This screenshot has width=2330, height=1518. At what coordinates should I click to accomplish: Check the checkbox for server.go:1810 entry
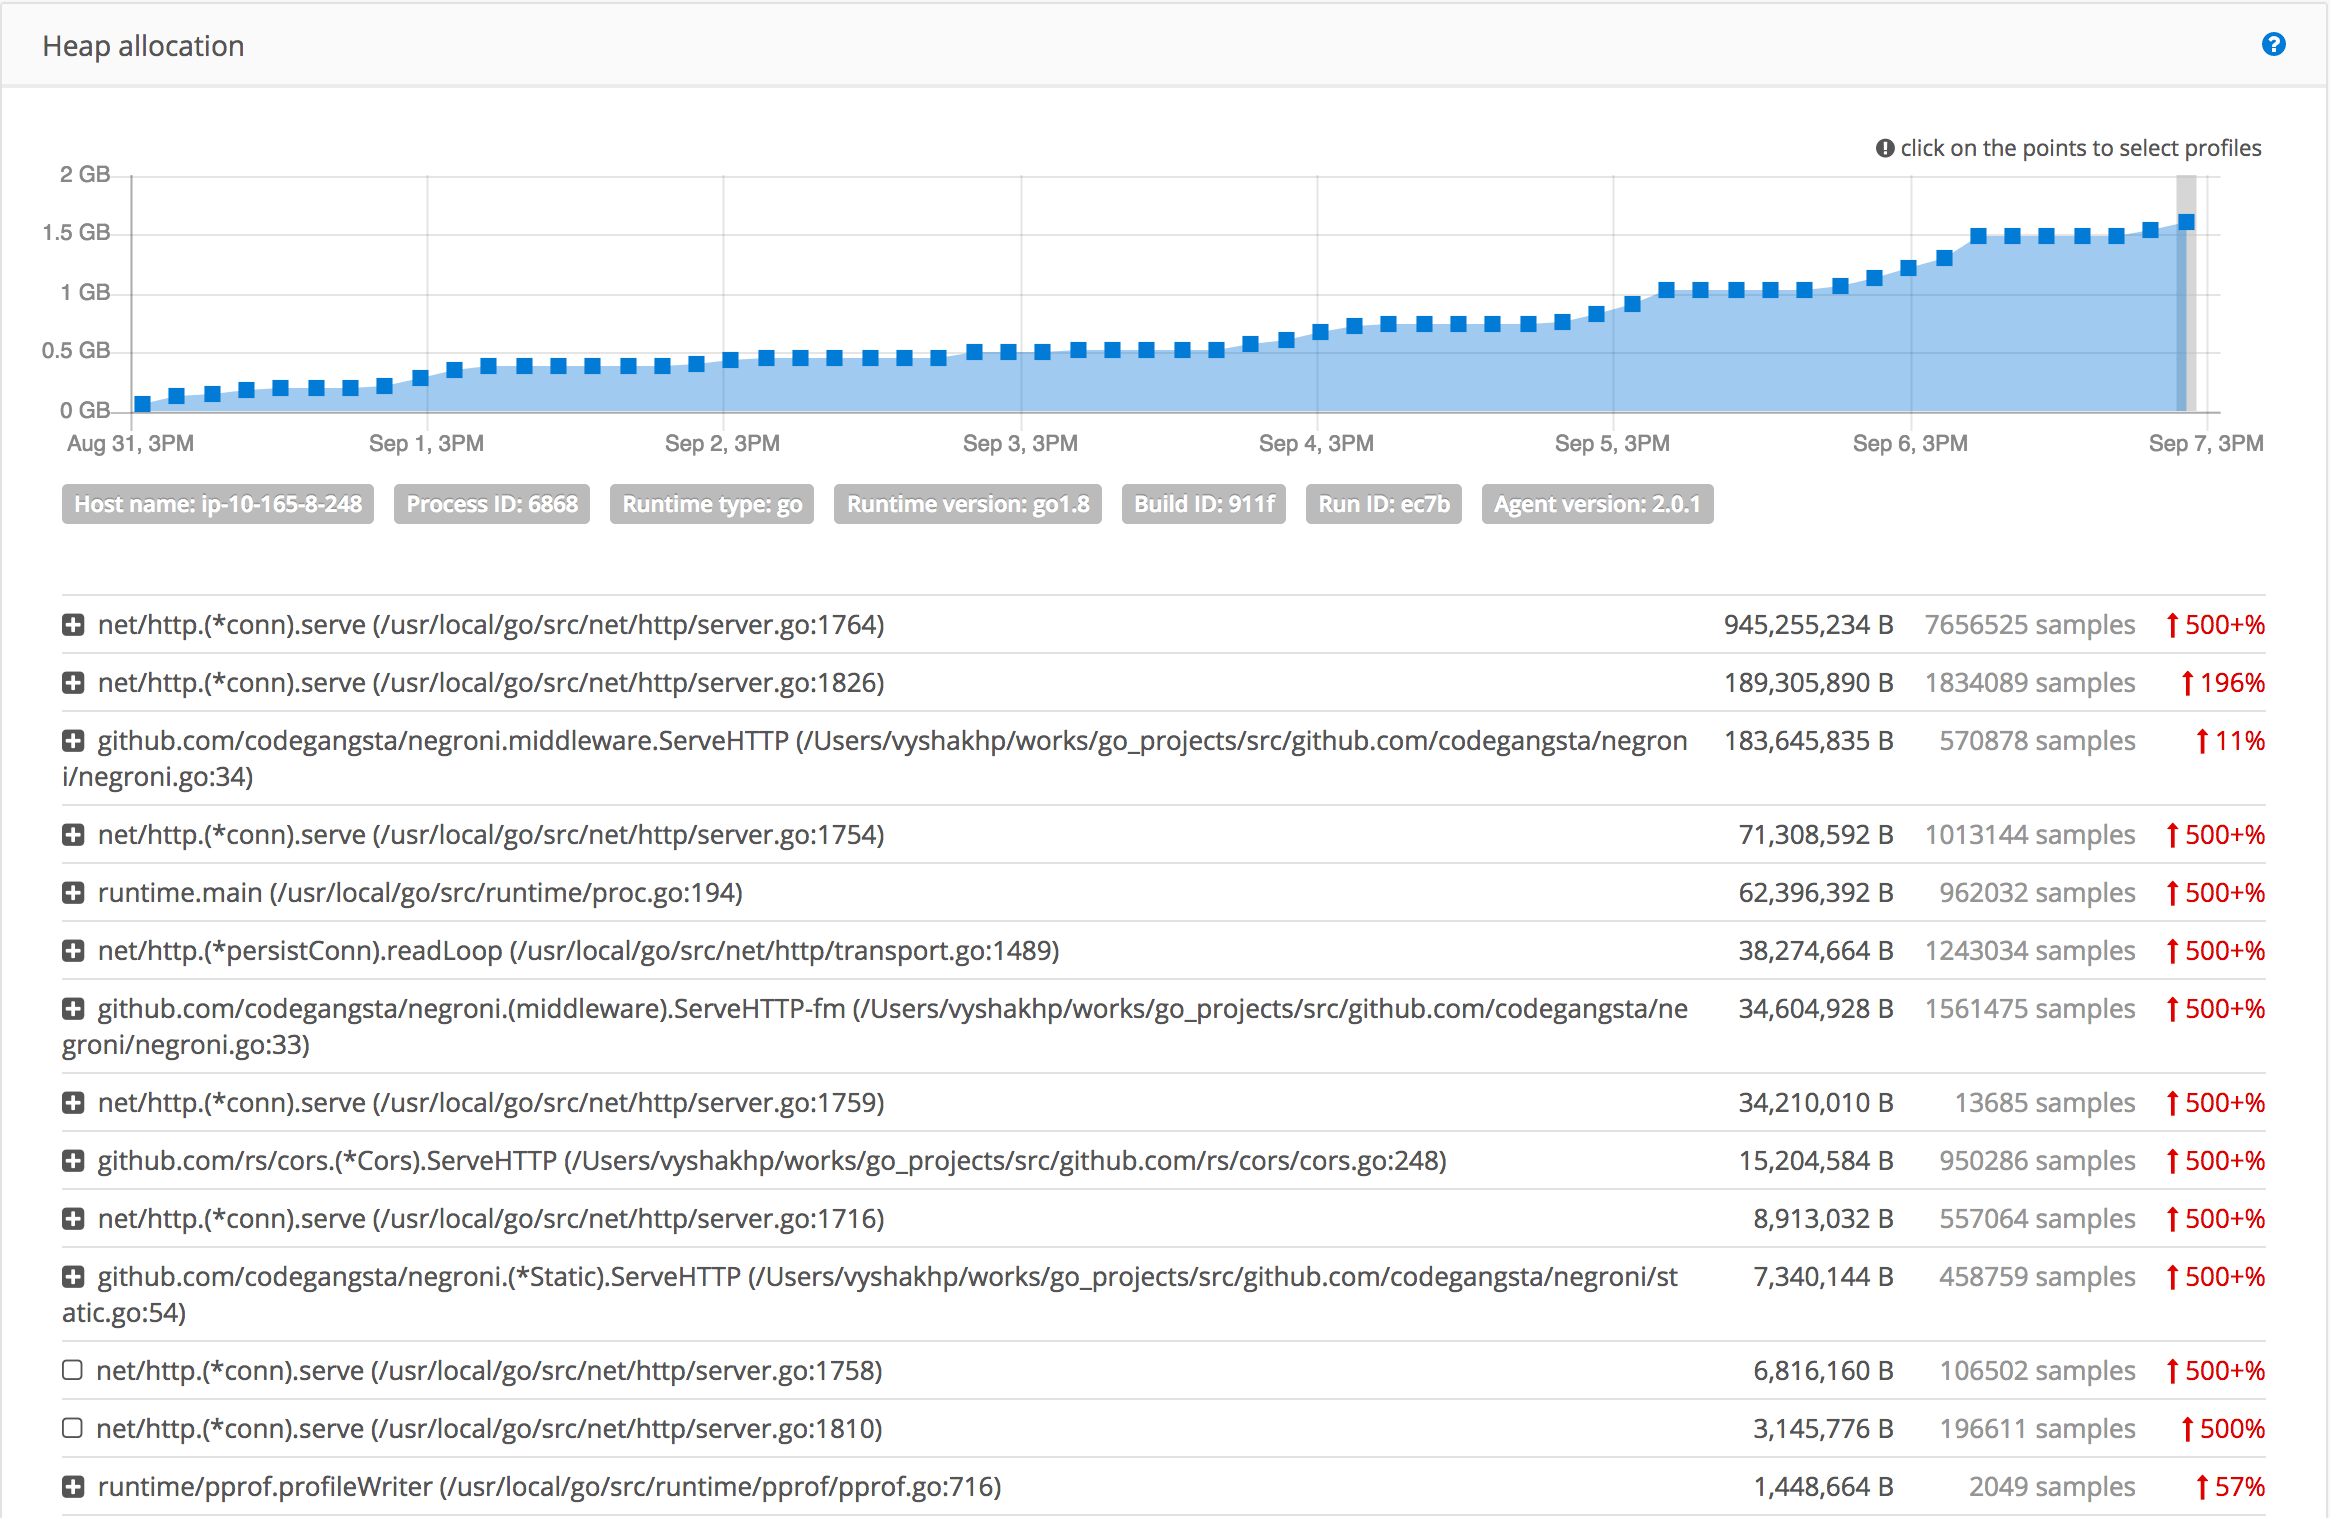coord(72,1428)
